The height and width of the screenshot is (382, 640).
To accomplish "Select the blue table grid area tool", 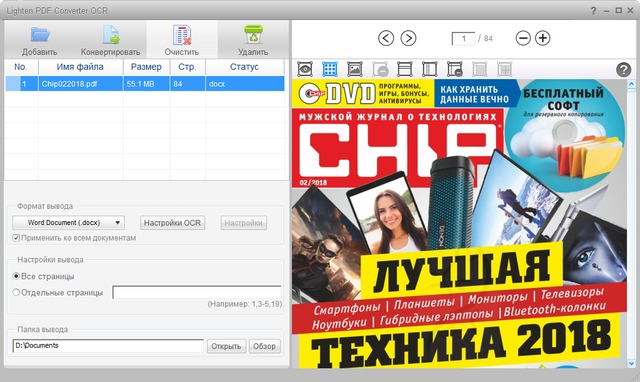I will point(330,69).
